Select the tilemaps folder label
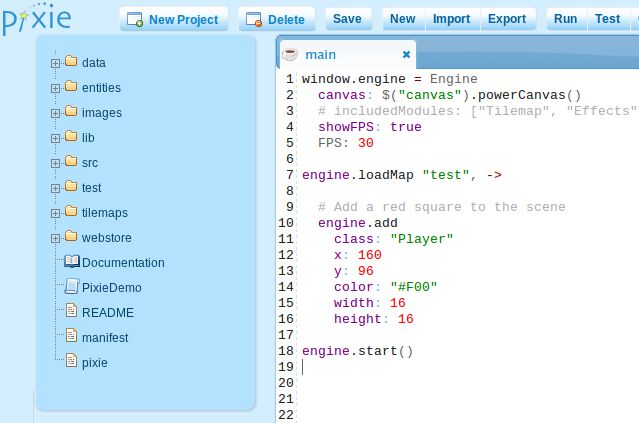Screen dimensions: 639x423 click(105, 213)
